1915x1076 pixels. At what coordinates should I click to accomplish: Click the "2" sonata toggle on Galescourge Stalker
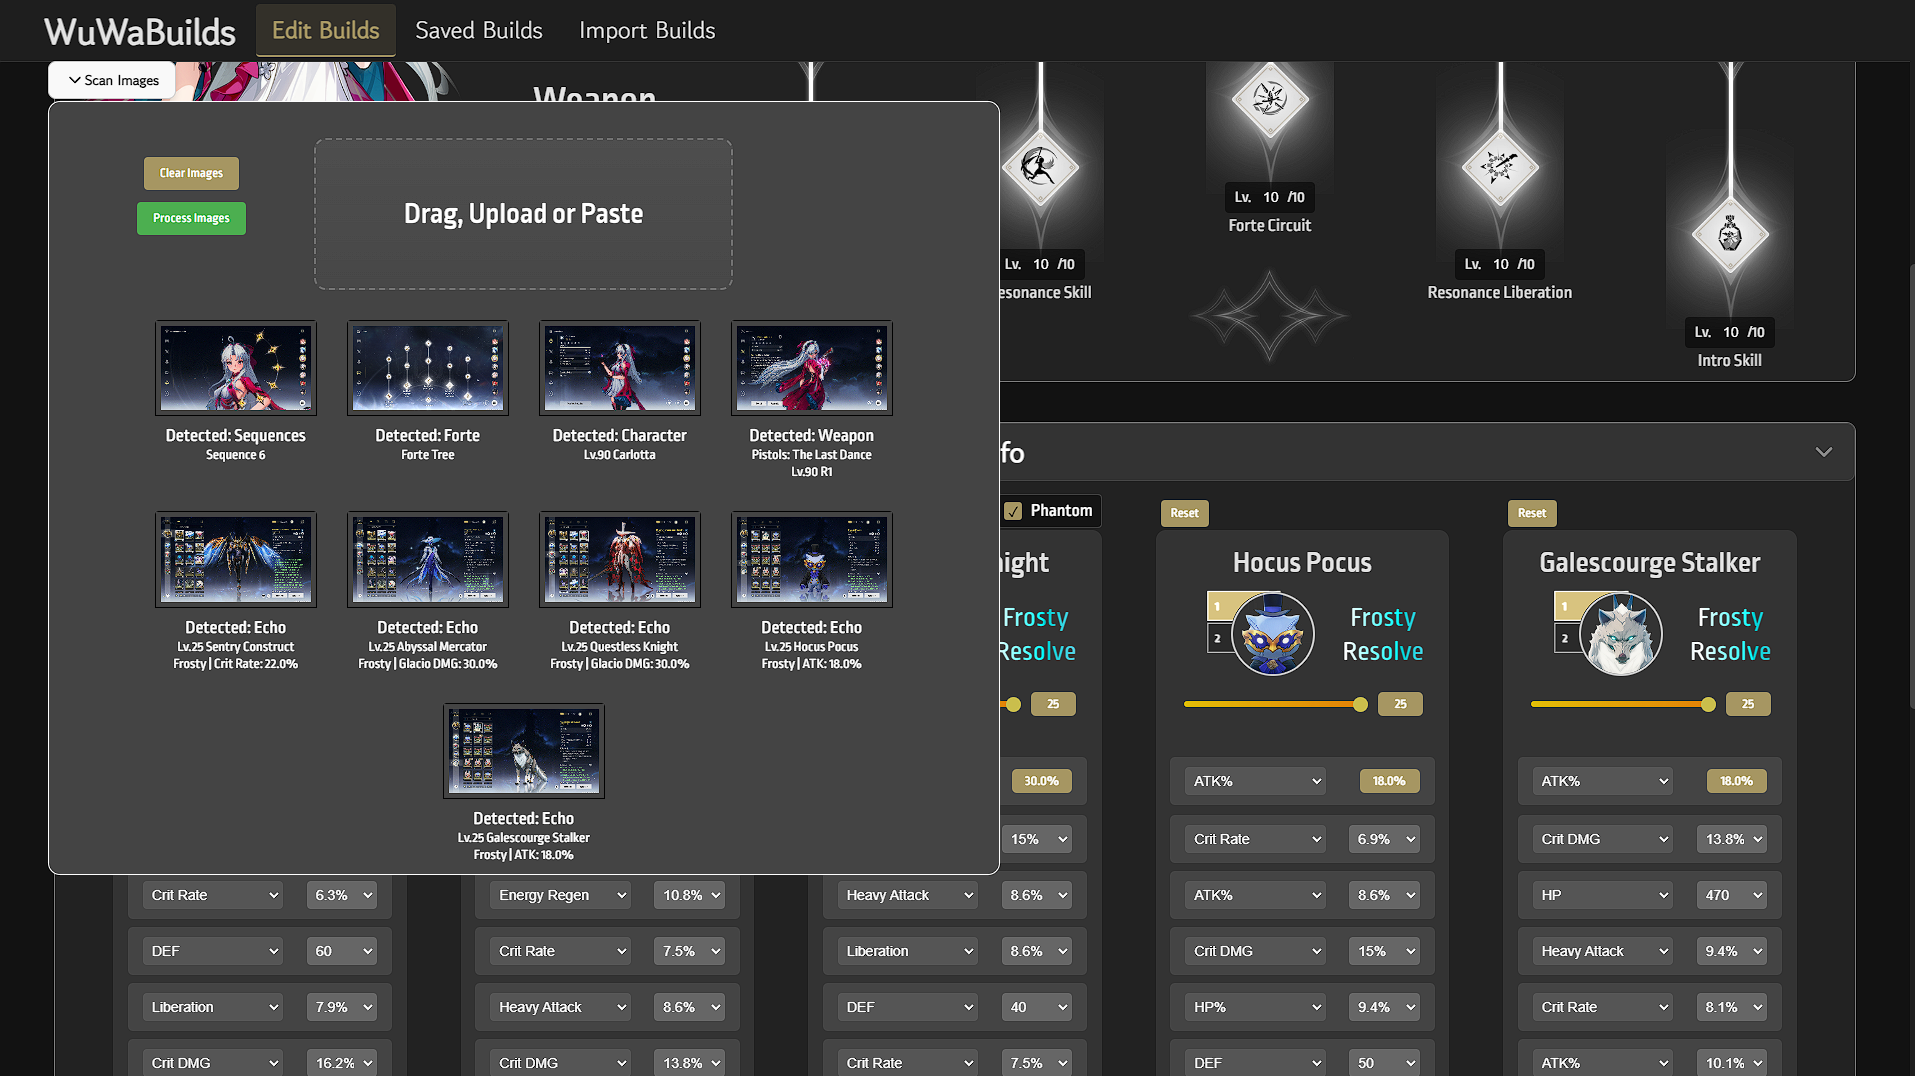coord(1565,636)
